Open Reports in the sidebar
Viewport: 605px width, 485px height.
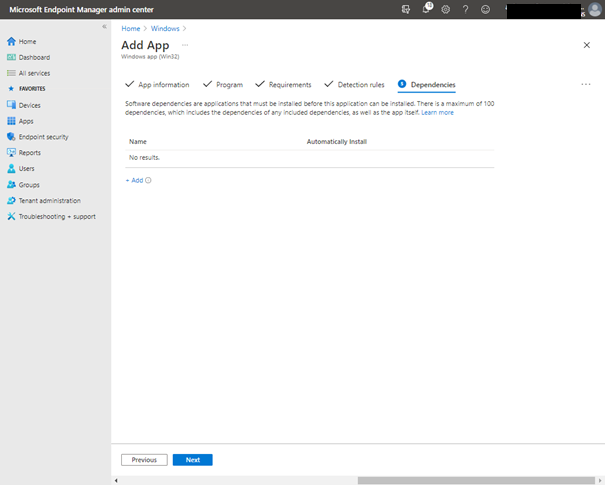click(x=24, y=153)
